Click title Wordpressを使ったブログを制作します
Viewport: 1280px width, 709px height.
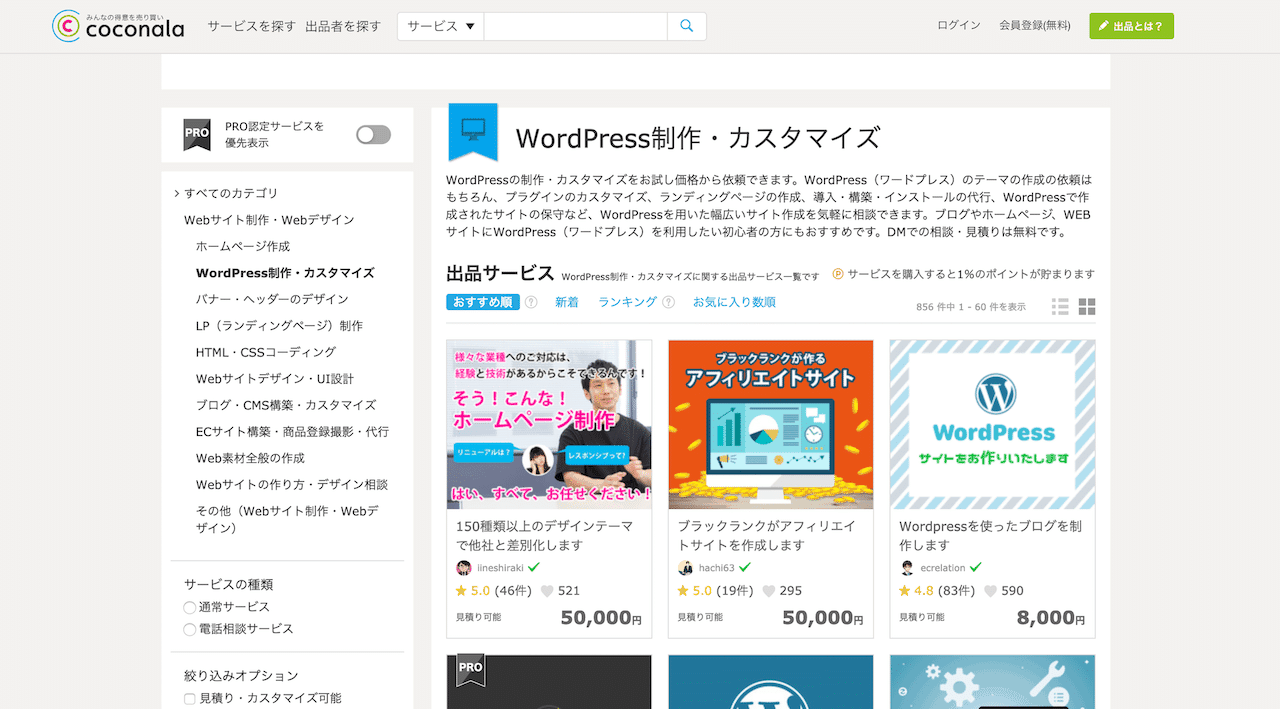pos(990,536)
